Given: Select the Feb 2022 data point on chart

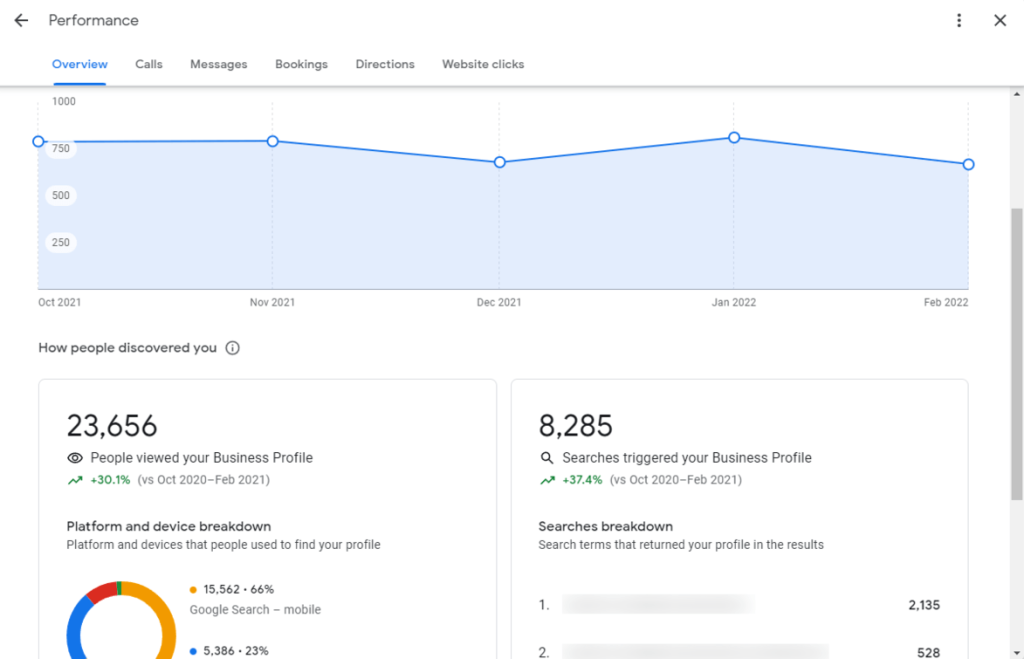Looking at the screenshot, I should (968, 165).
